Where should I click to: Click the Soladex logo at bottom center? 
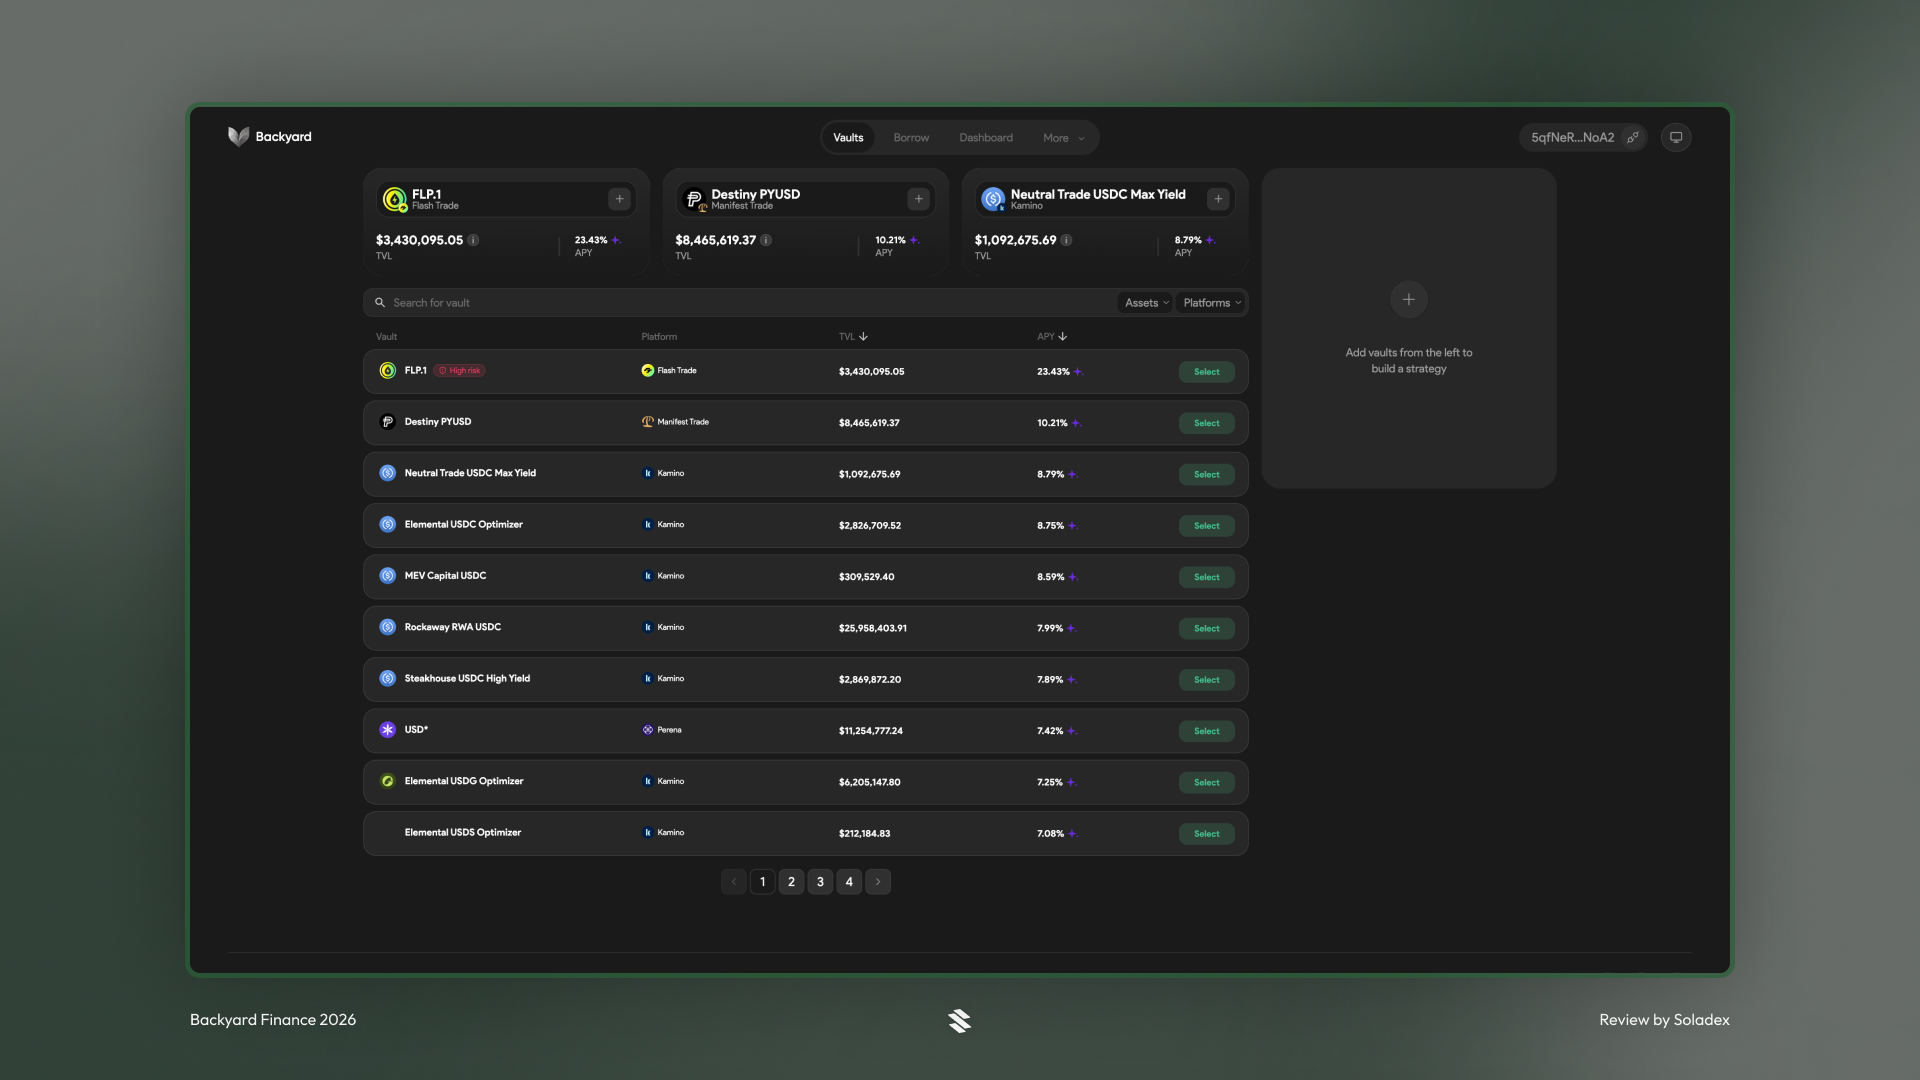coord(959,1020)
